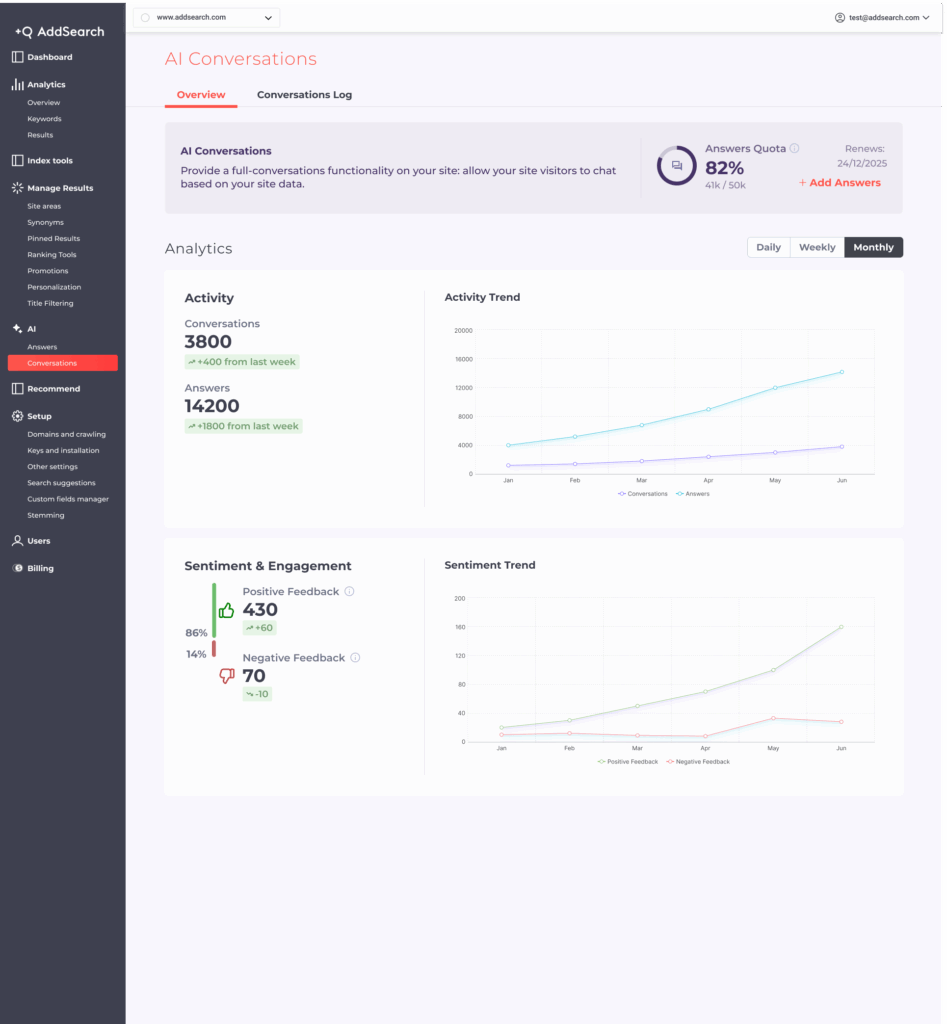The width and height of the screenshot is (947, 1024).
Task: Open Synonyms under Manage Results
Action: click(x=45, y=222)
